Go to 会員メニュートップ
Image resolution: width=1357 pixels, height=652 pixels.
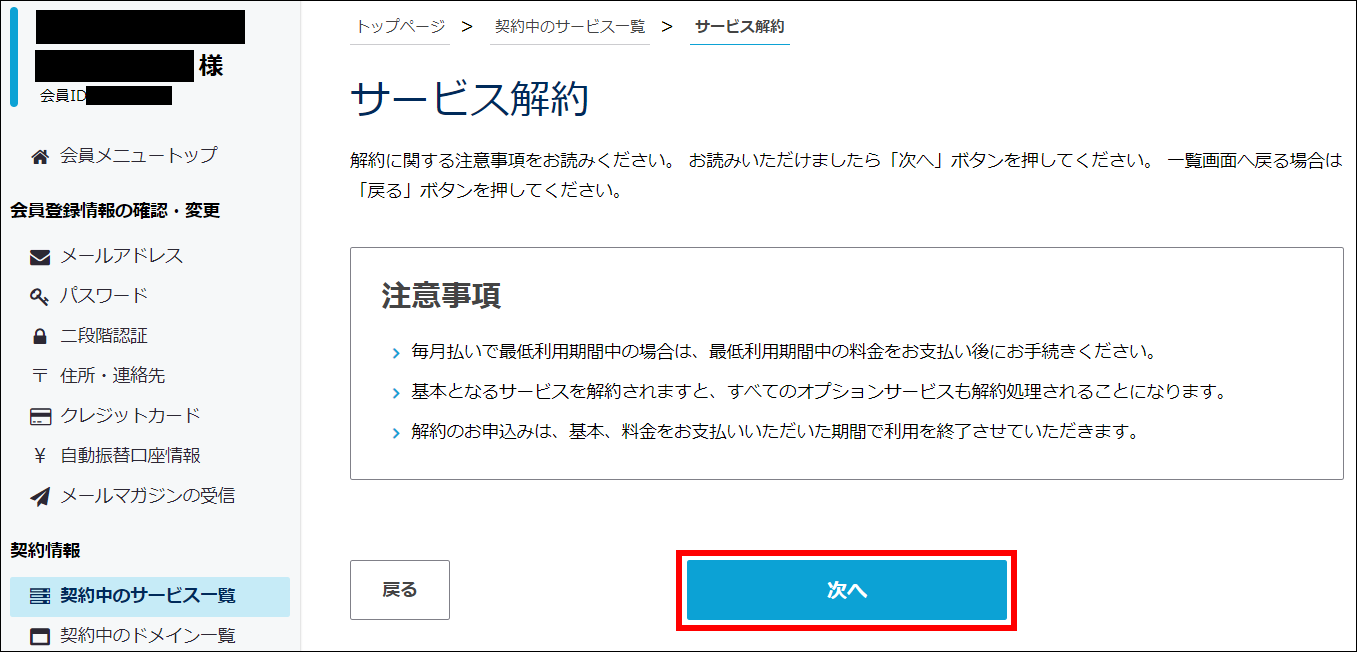(138, 156)
